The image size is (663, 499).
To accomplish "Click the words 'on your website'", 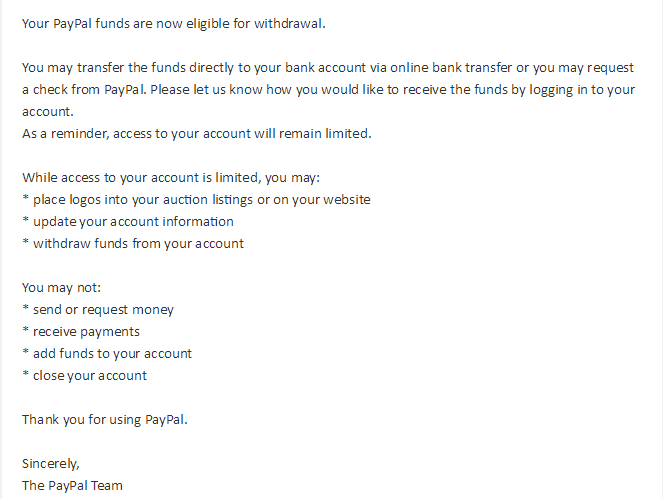I will pos(321,199).
